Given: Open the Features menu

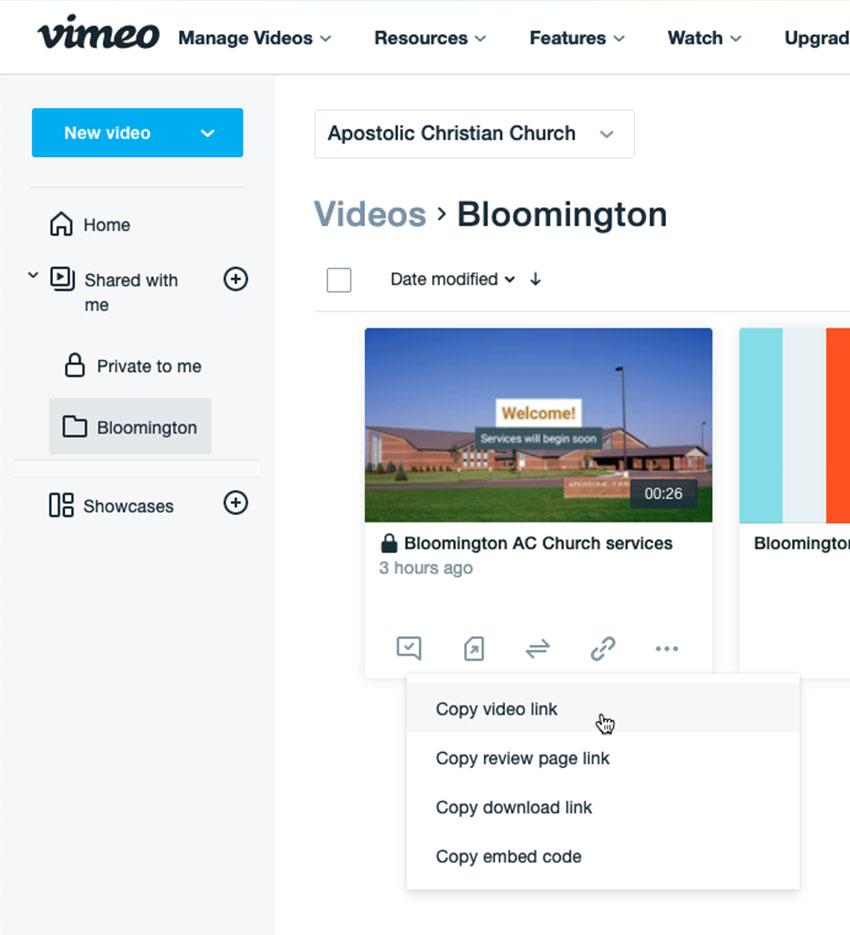Looking at the screenshot, I should click(x=577, y=38).
